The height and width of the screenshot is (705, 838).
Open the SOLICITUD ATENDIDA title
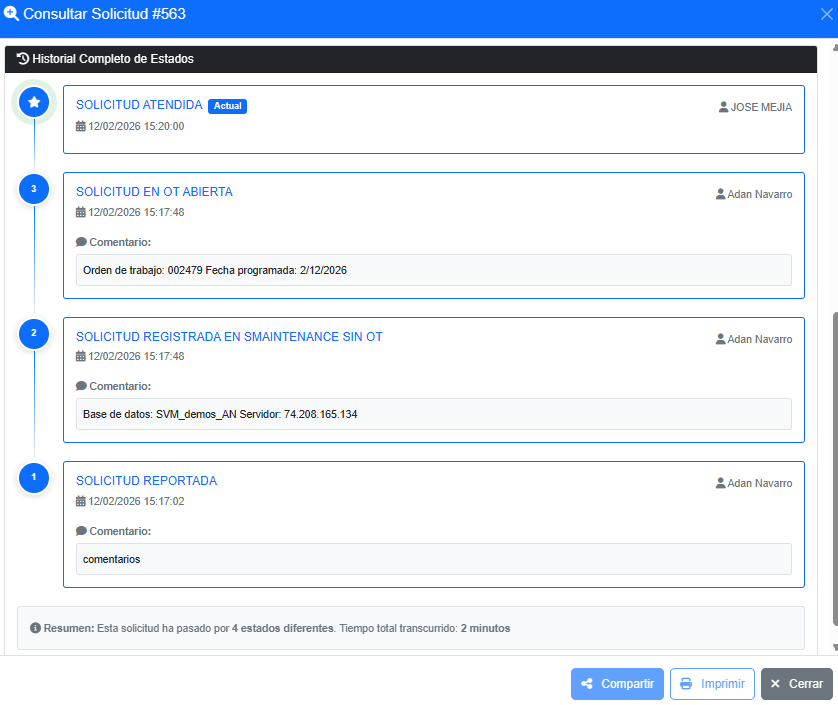click(x=139, y=105)
